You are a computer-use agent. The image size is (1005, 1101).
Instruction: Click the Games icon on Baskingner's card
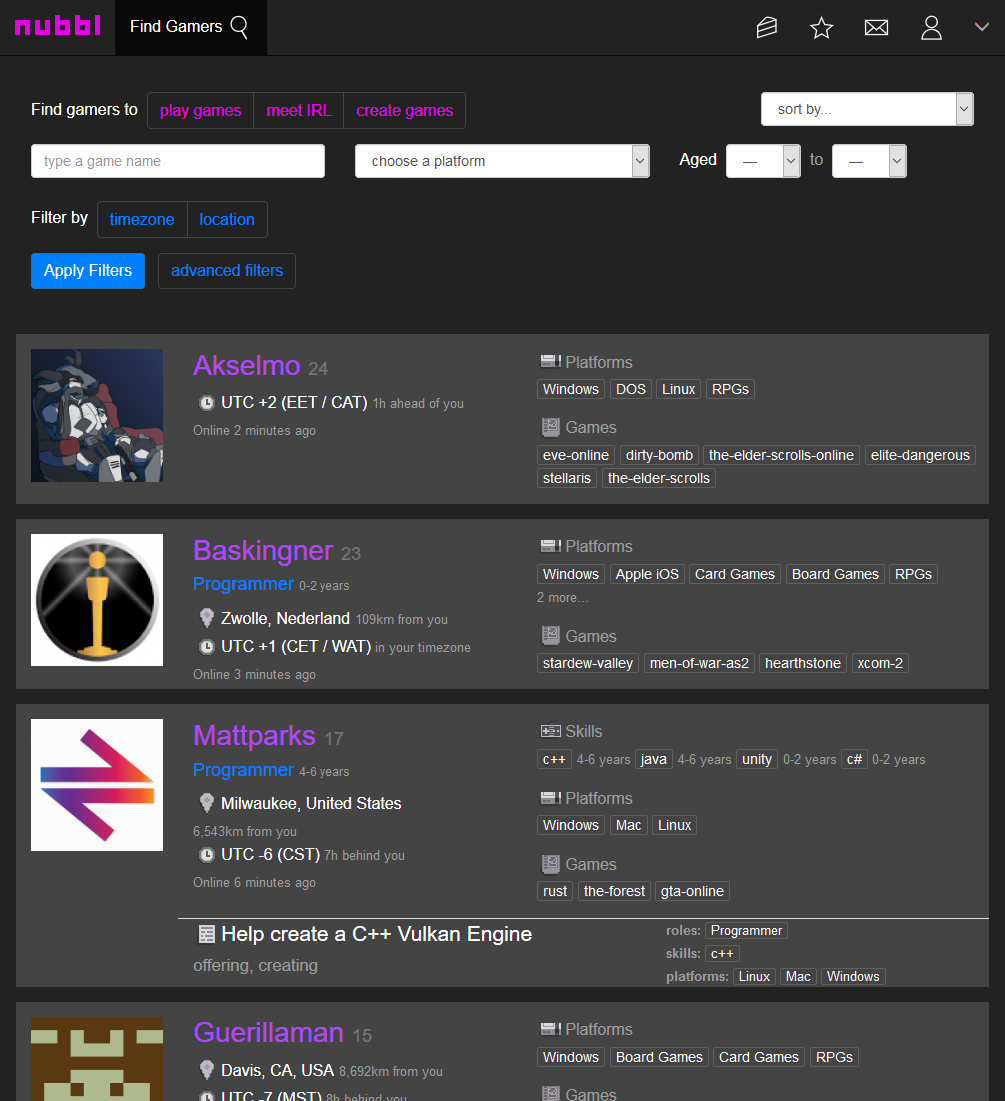click(550, 635)
